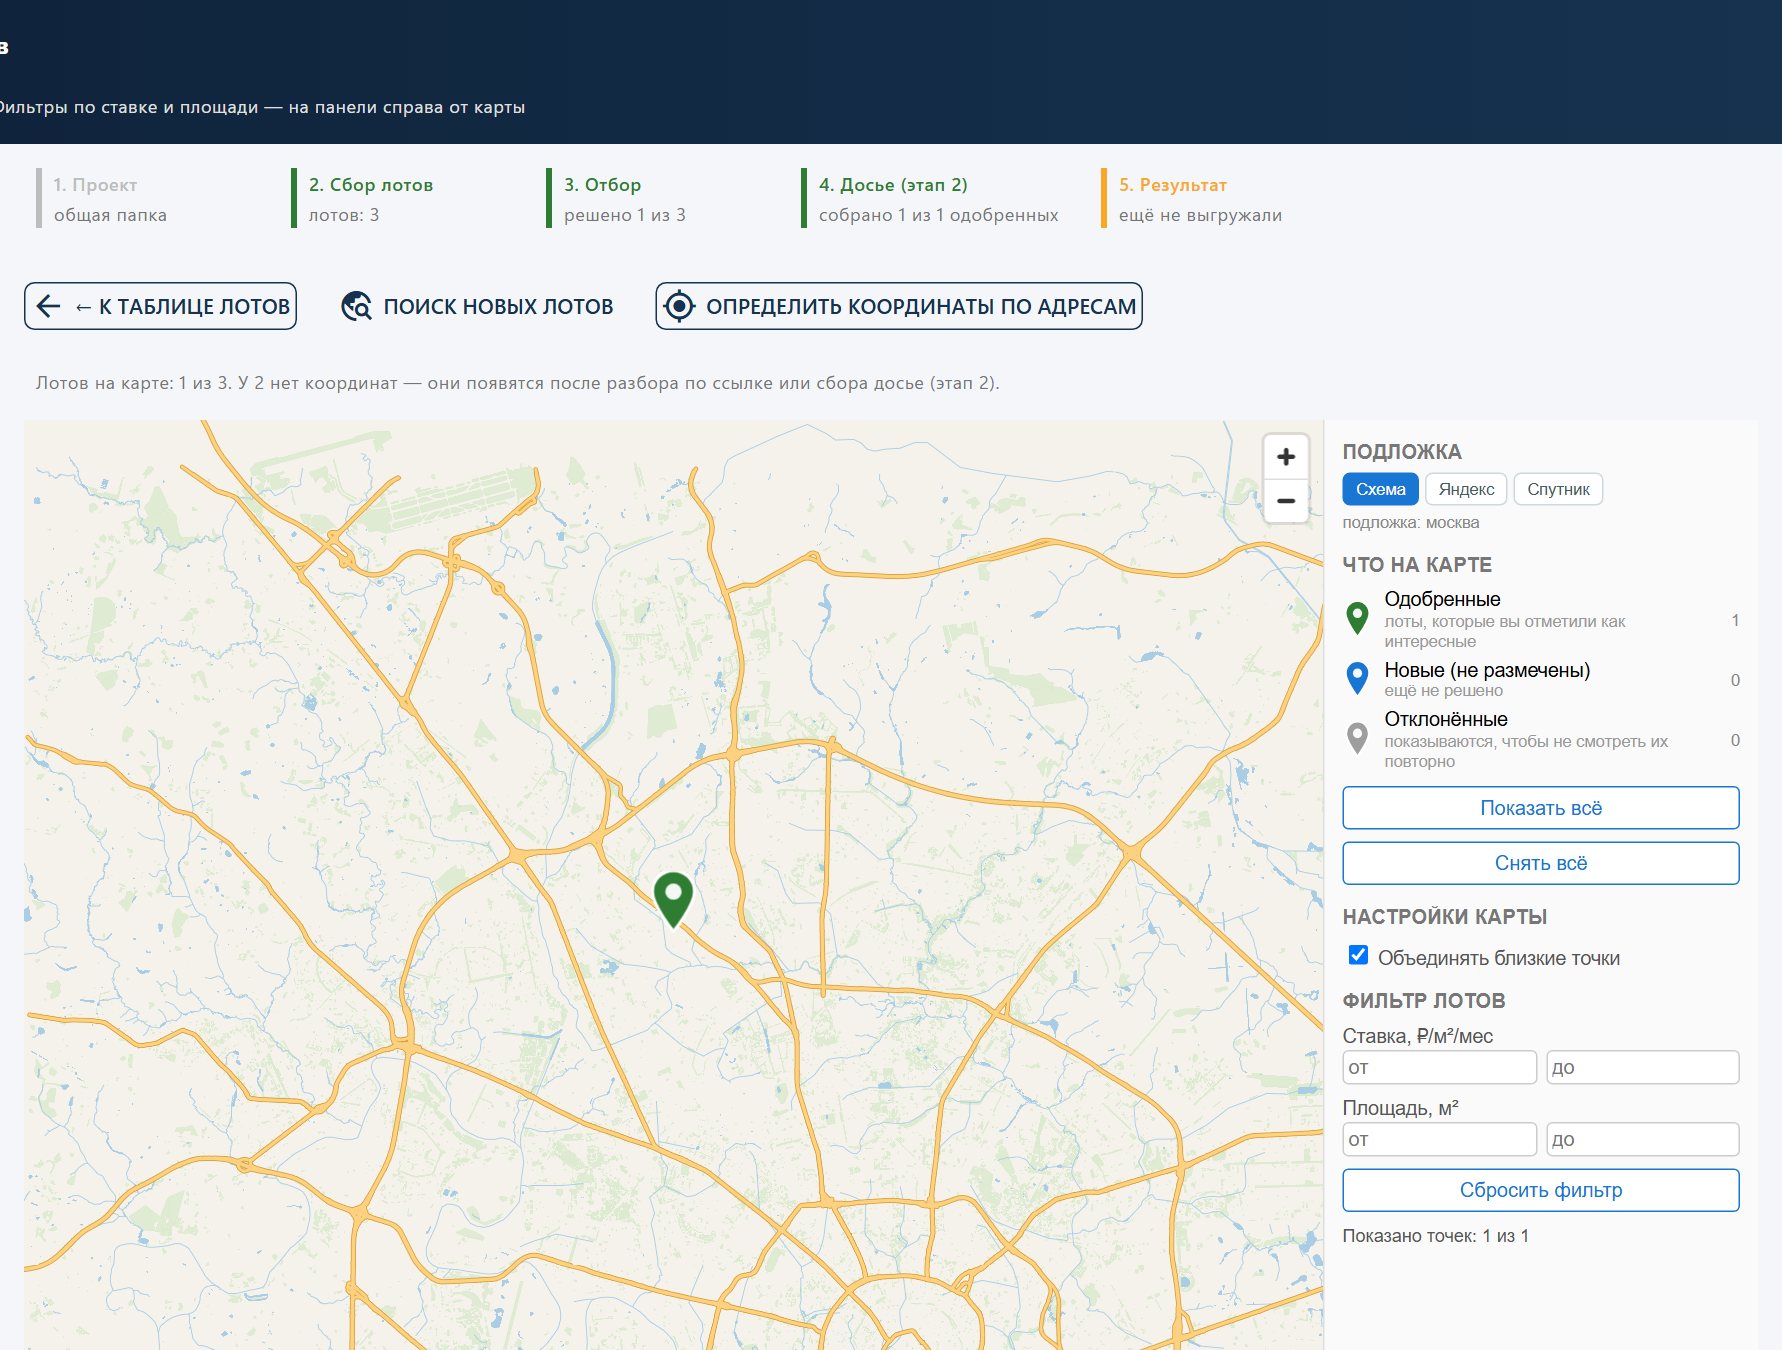Click Снять всё button

click(x=1541, y=863)
